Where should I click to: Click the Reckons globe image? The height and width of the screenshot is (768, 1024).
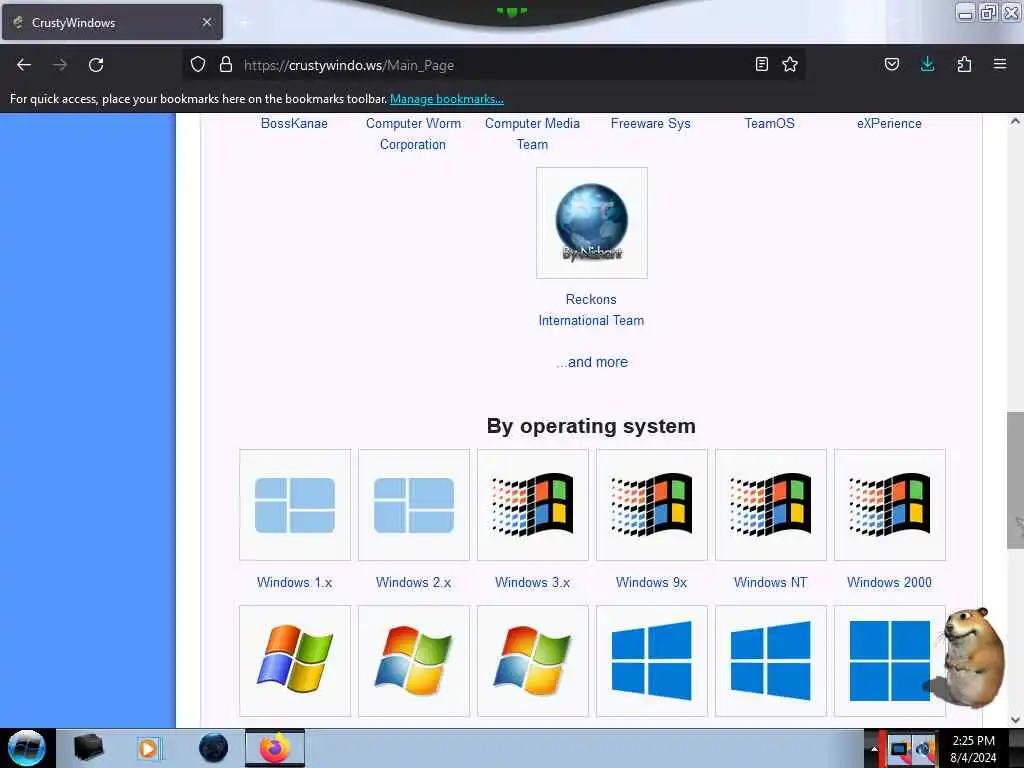pos(592,223)
